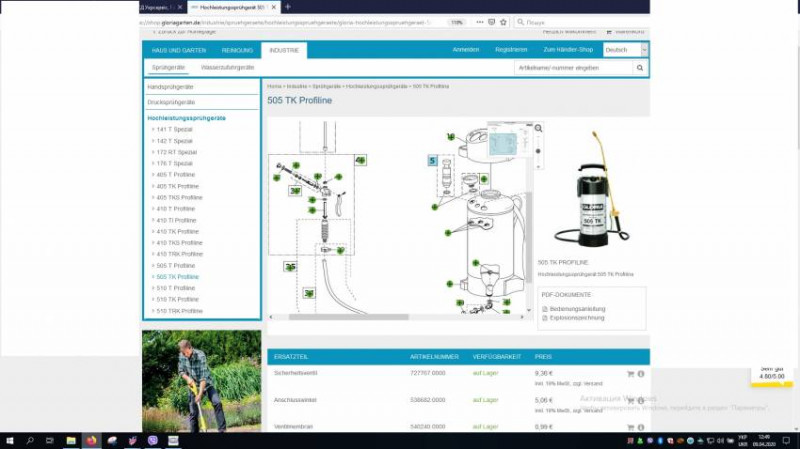800x449 pixels.
Task: Select the Sprühgeräte submenu item
Action: click(x=168, y=67)
